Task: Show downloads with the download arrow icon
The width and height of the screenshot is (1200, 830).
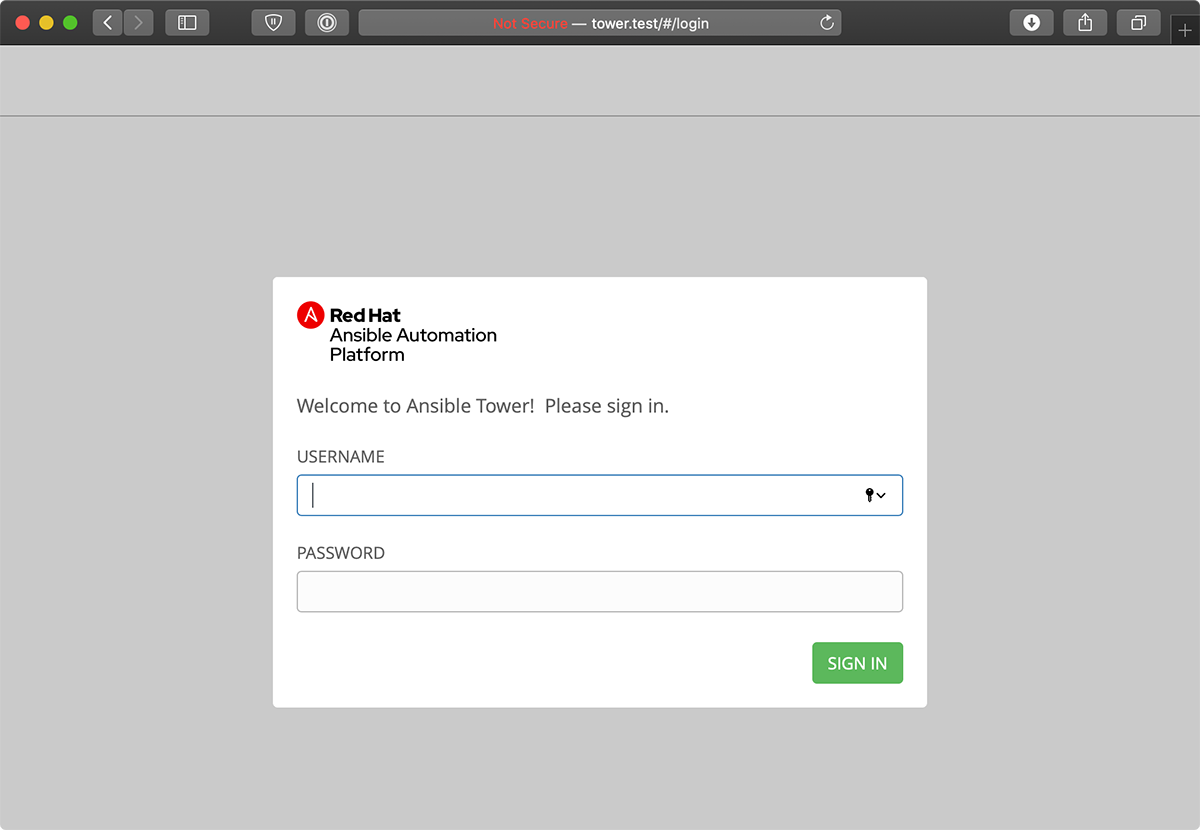Action: pos(1031,22)
